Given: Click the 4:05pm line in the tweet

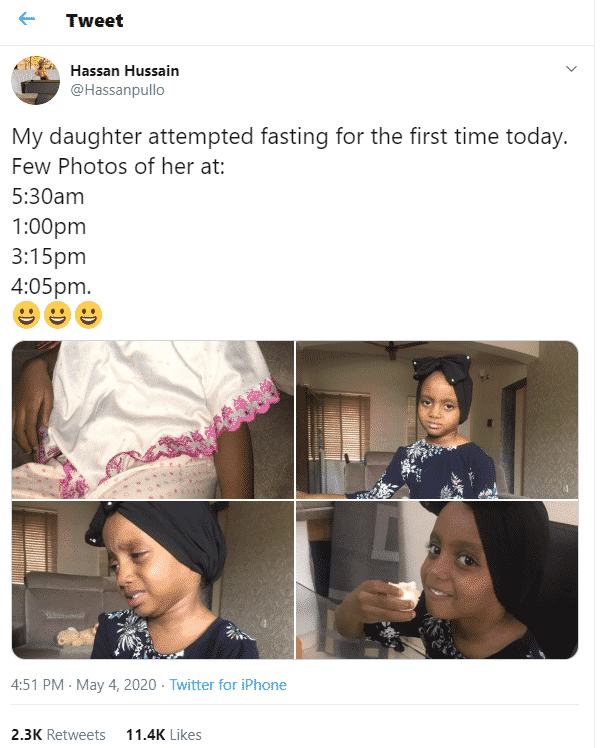Looking at the screenshot, I should (51, 286).
